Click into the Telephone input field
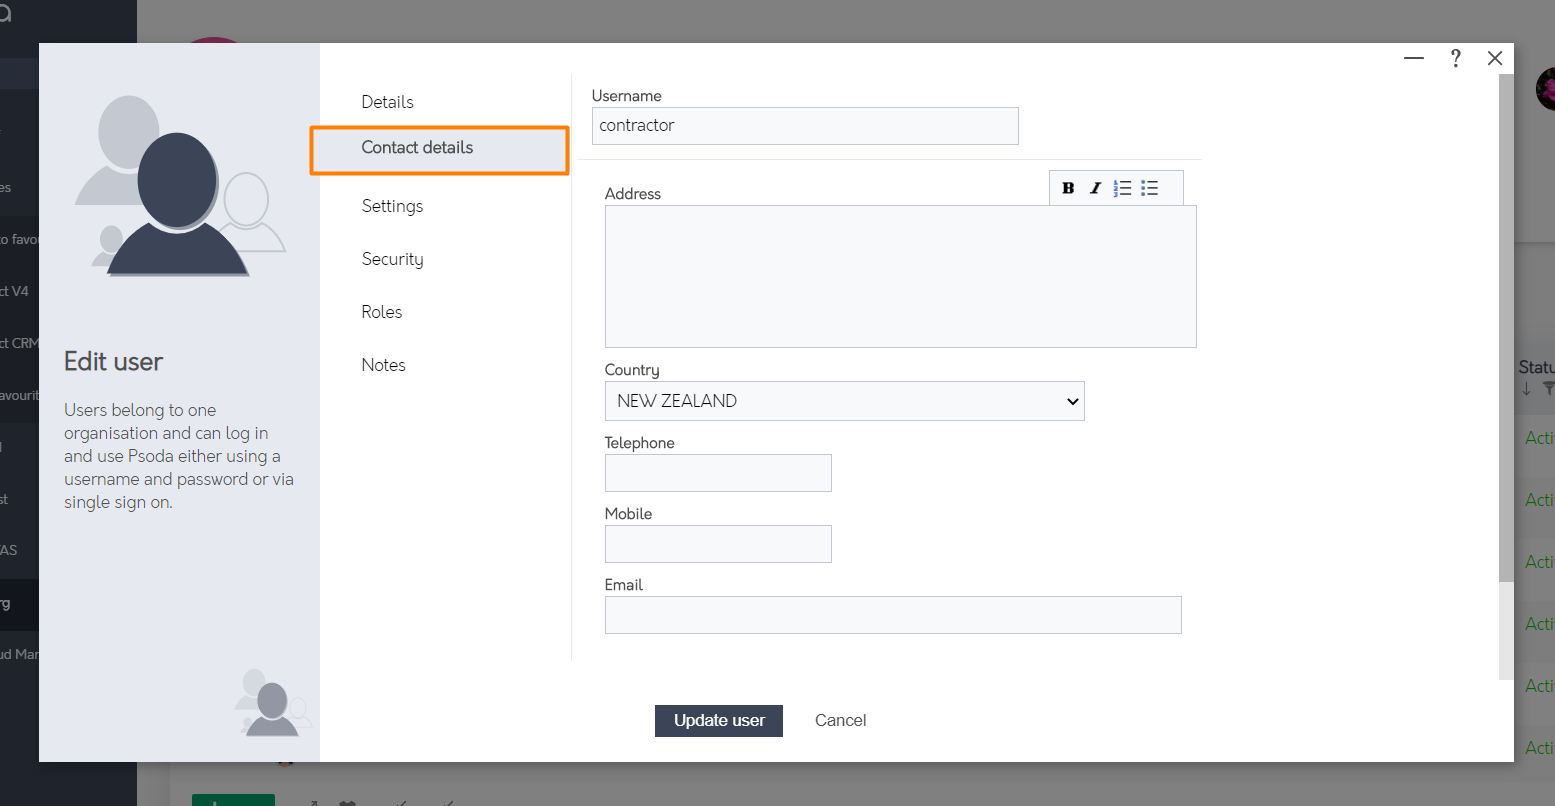 pyautogui.click(x=718, y=473)
